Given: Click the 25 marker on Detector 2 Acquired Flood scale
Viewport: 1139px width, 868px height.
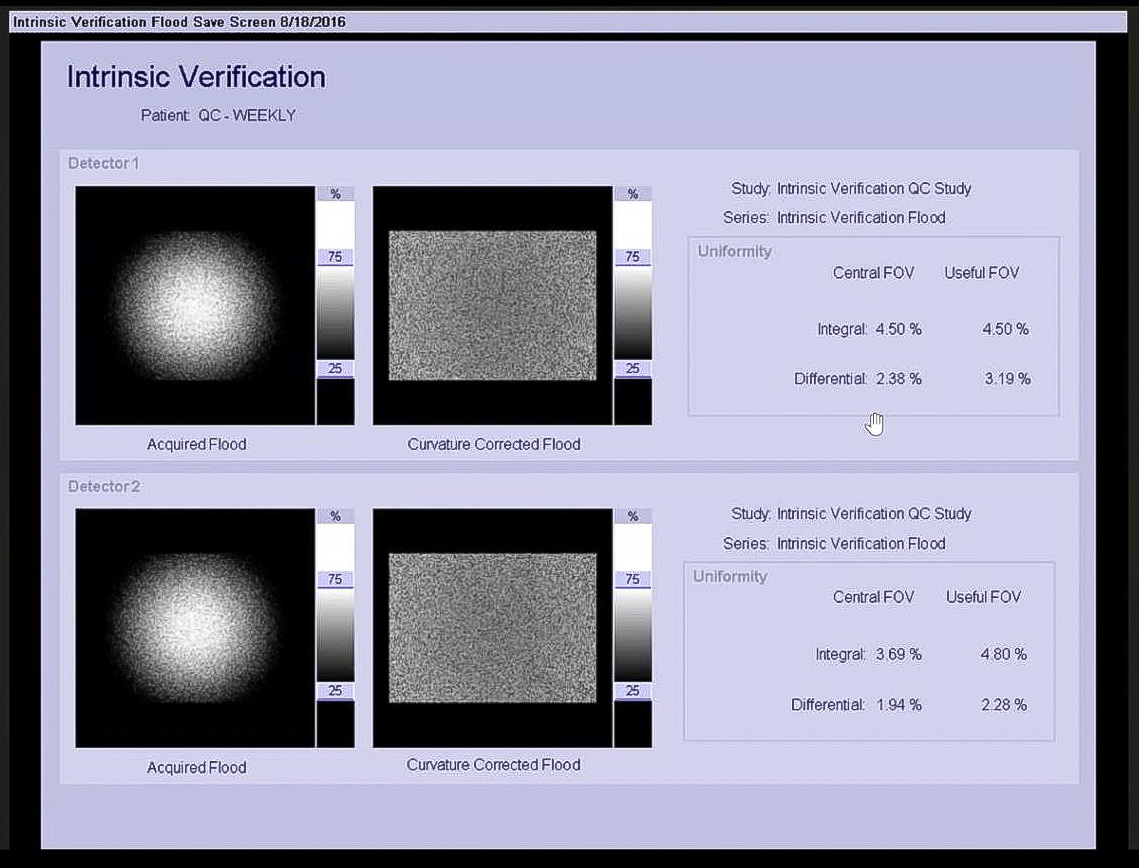Looking at the screenshot, I should coord(335,691).
